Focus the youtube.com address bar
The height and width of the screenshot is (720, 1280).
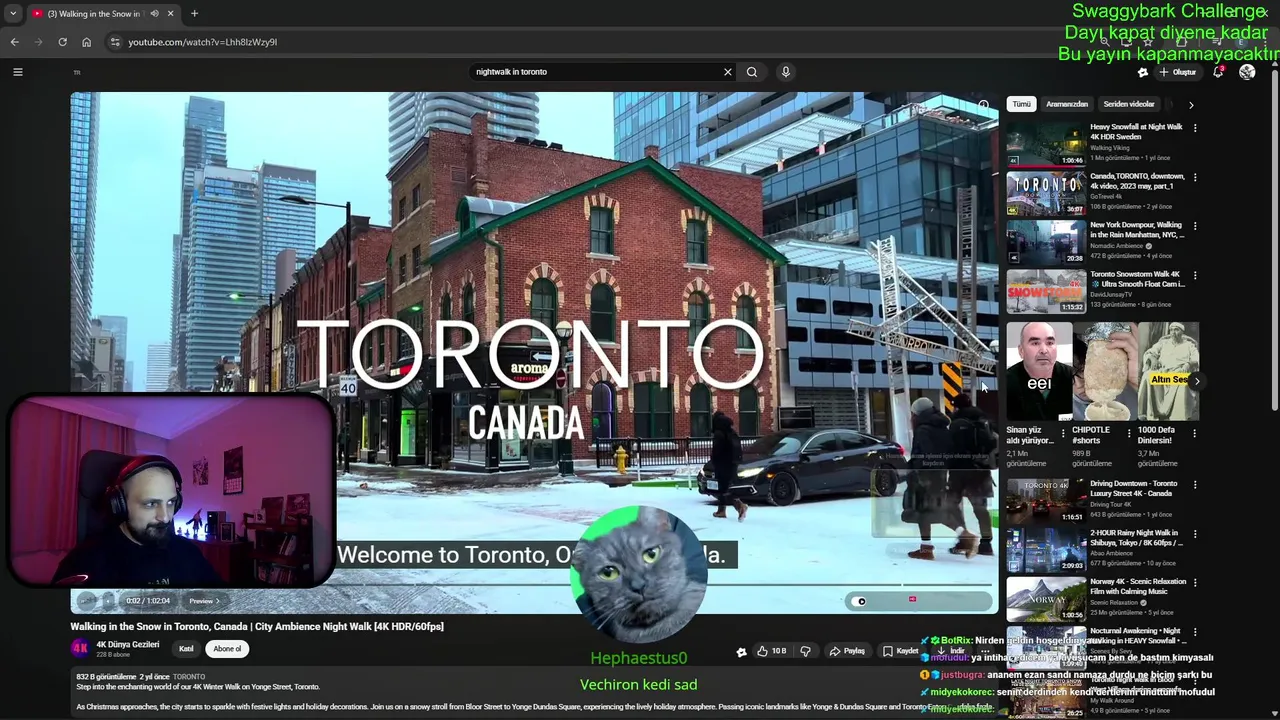click(600, 42)
